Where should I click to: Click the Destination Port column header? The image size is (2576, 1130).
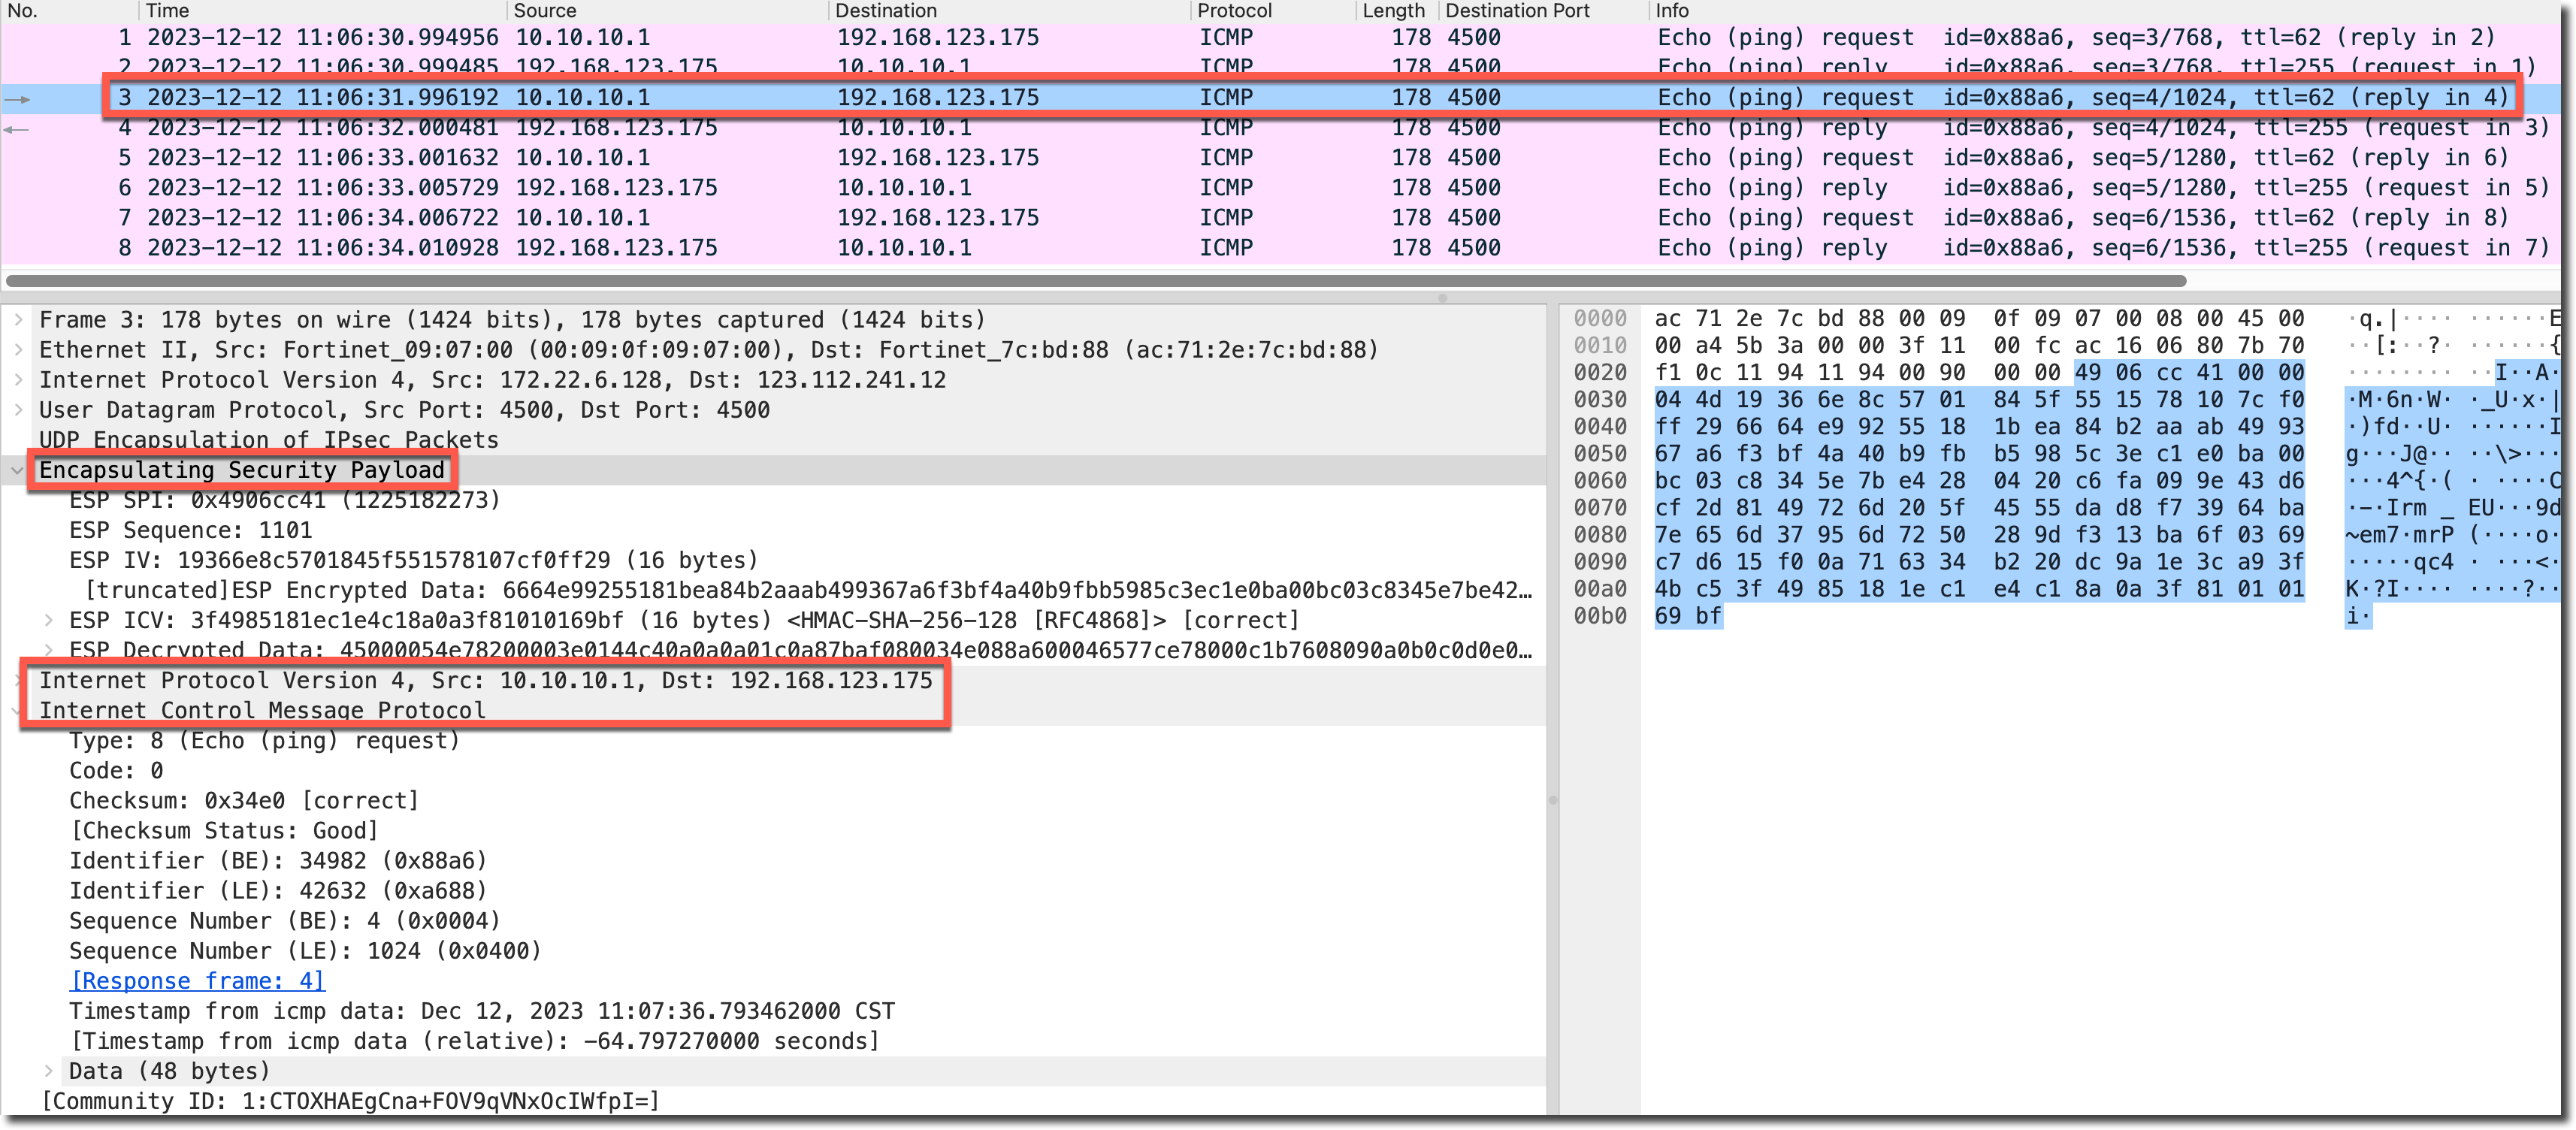click(1516, 10)
